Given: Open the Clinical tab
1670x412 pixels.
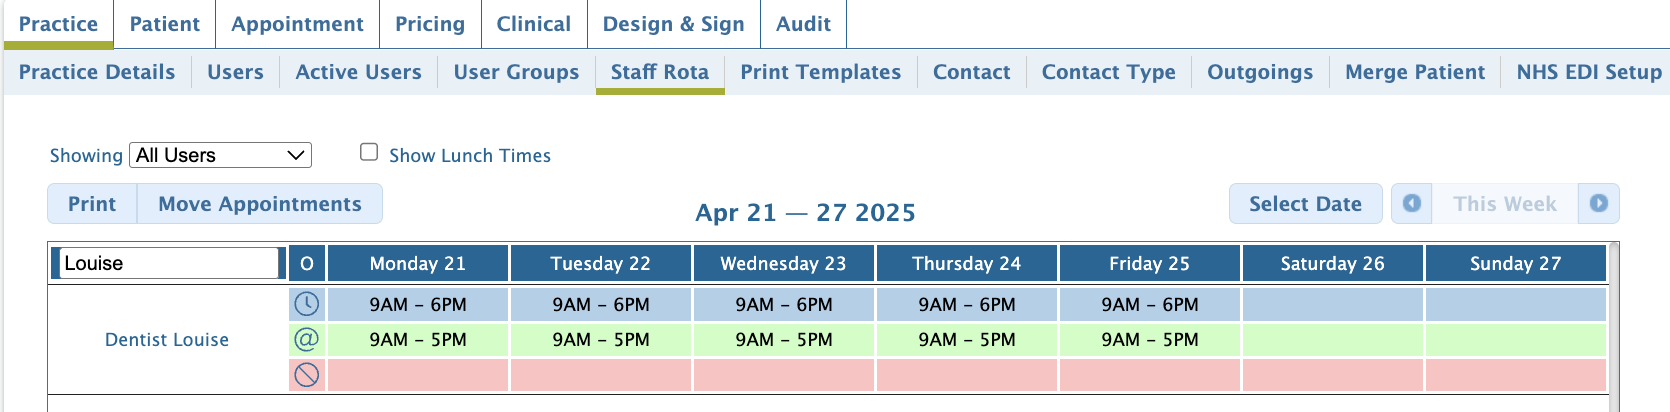Looking at the screenshot, I should [x=533, y=24].
